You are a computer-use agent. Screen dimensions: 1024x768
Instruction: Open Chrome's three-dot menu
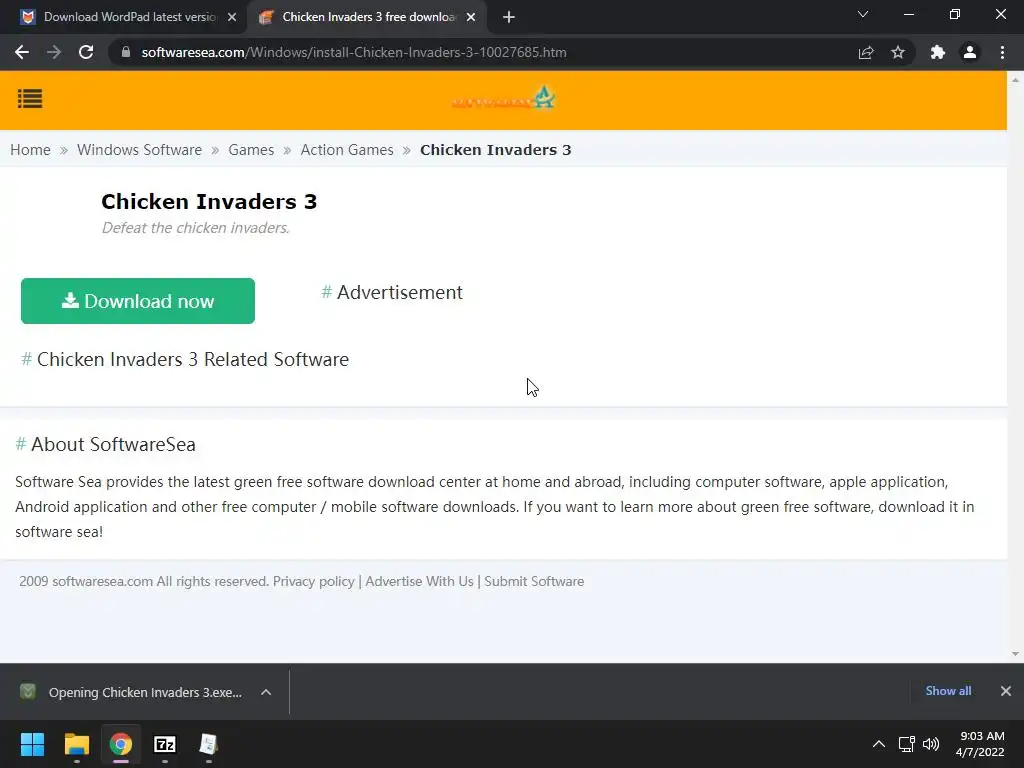1002,52
